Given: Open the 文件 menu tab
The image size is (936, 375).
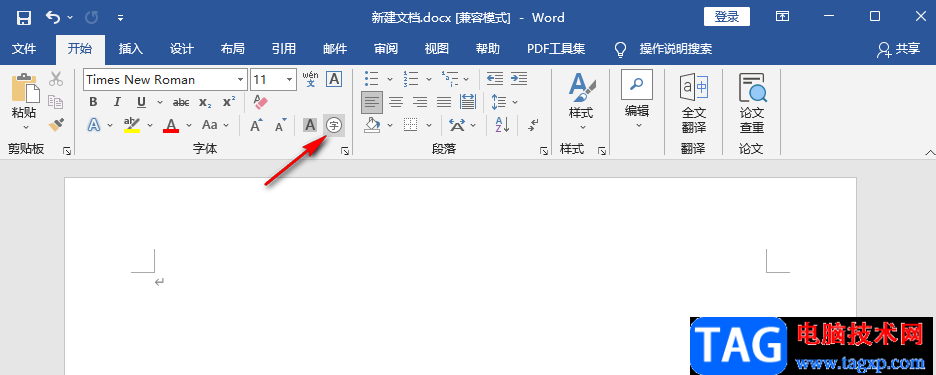Looking at the screenshot, I should tap(24, 49).
